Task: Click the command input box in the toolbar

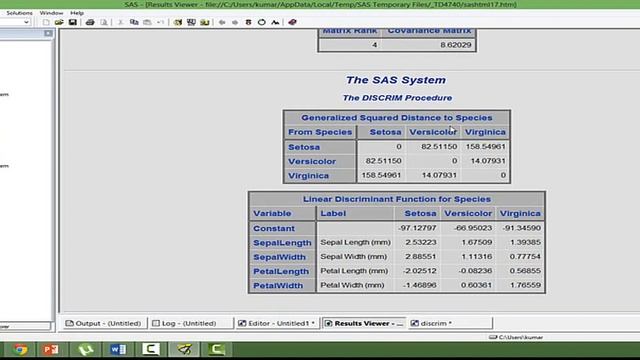Action: coord(11,22)
